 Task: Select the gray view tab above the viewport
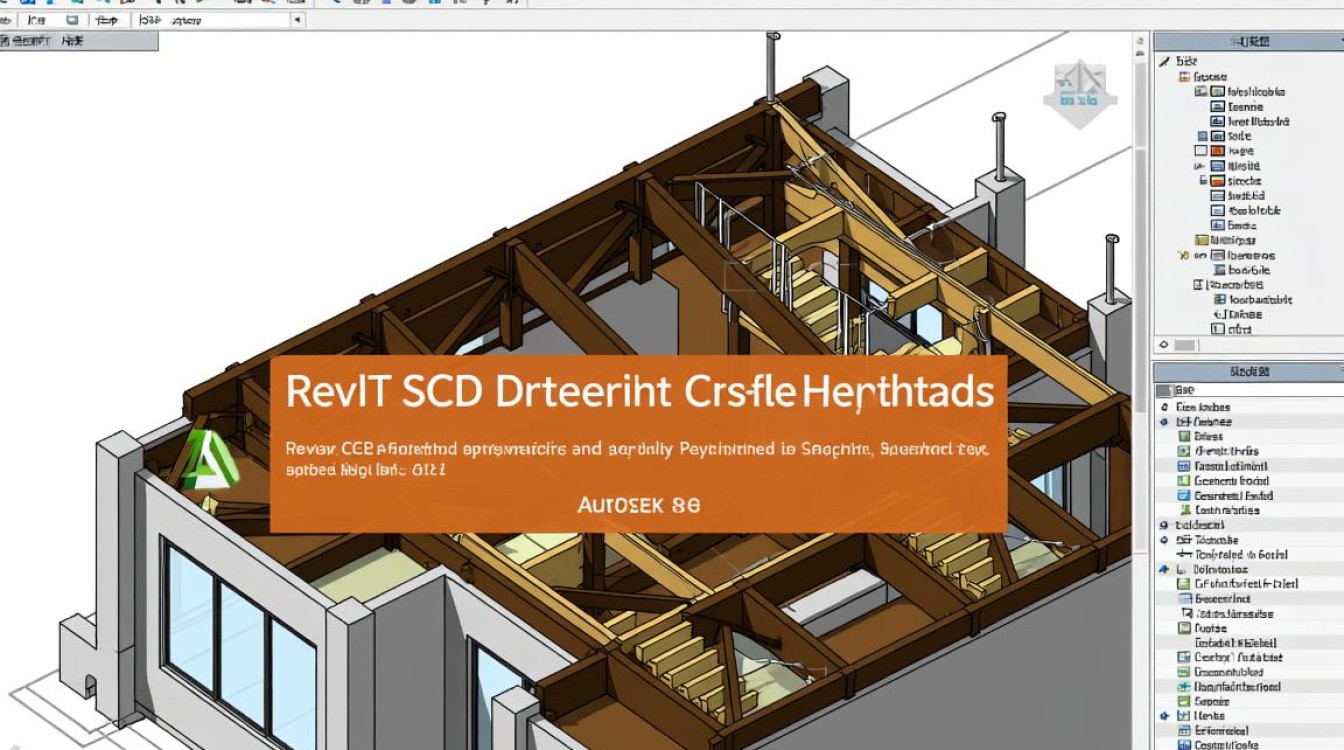[x=78, y=42]
